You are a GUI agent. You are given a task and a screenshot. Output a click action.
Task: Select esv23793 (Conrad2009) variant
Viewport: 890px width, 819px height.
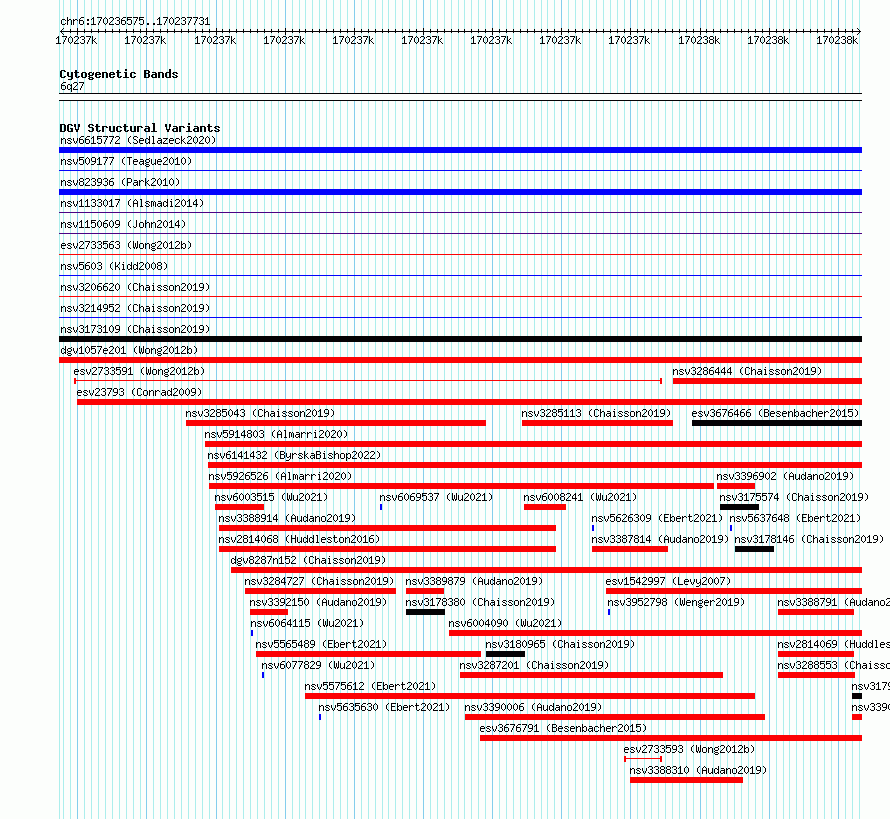point(139,392)
